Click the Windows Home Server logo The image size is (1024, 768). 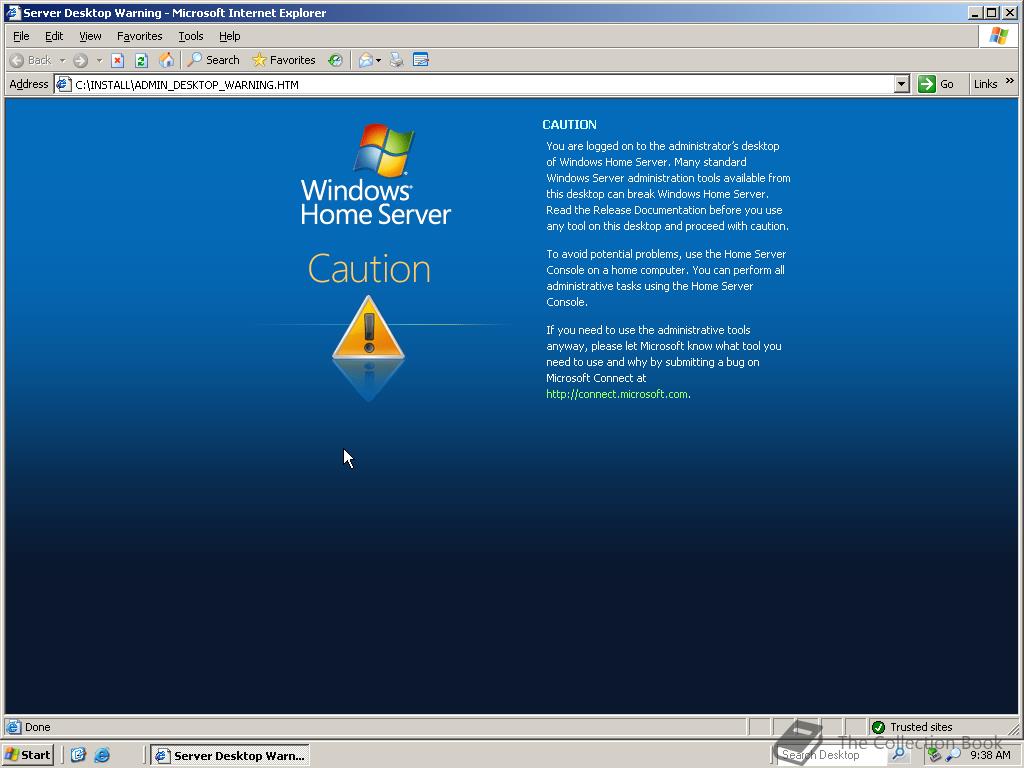pyautogui.click(x=376, y=175)
